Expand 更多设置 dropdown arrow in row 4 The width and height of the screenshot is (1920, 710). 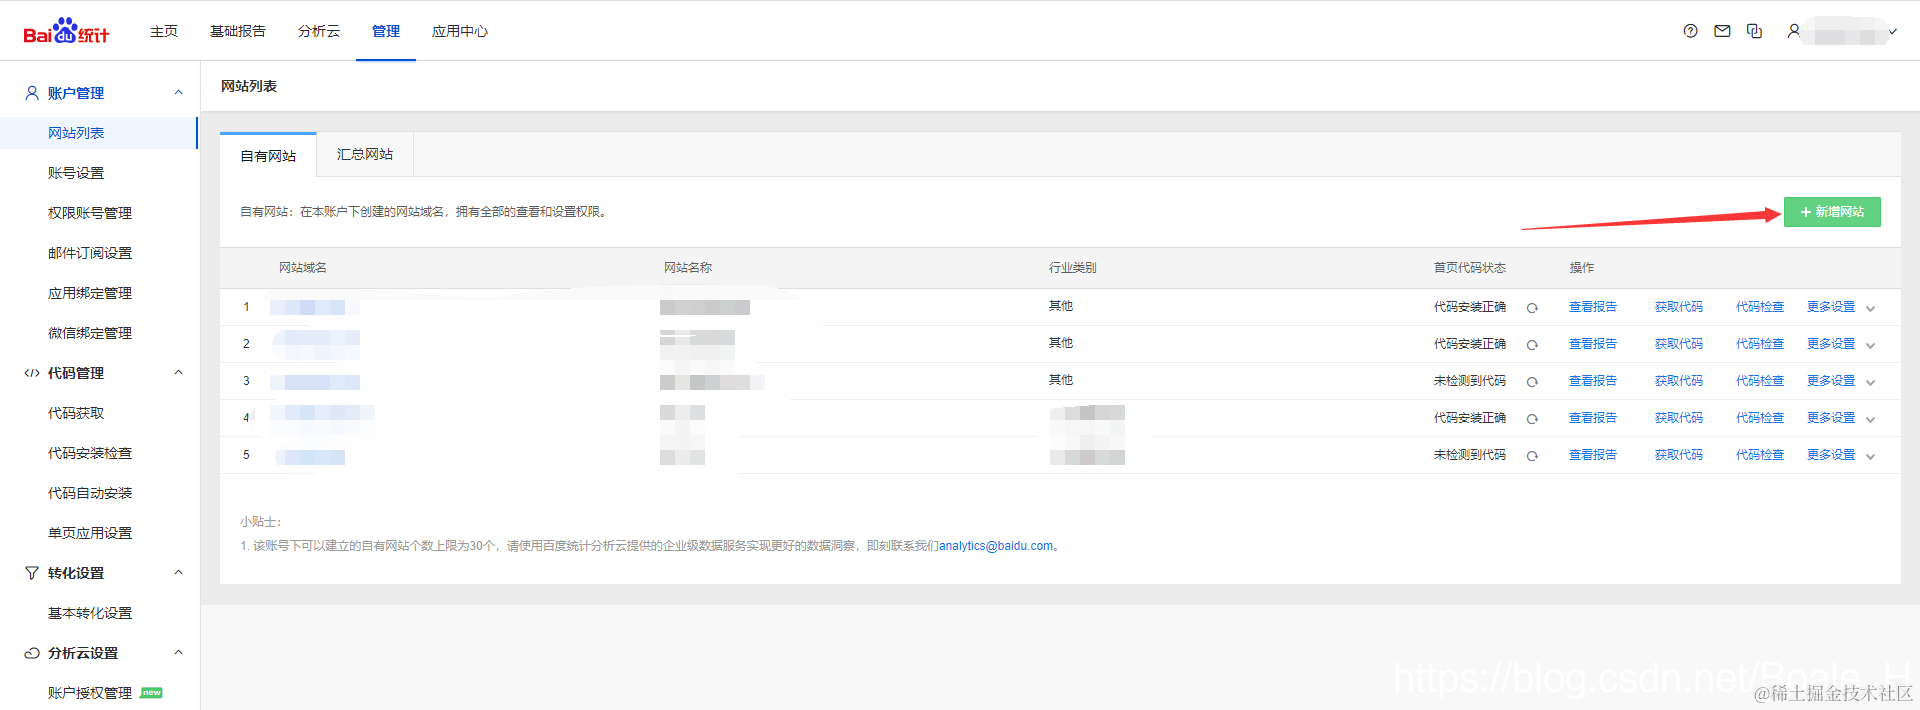point(1870,419)
